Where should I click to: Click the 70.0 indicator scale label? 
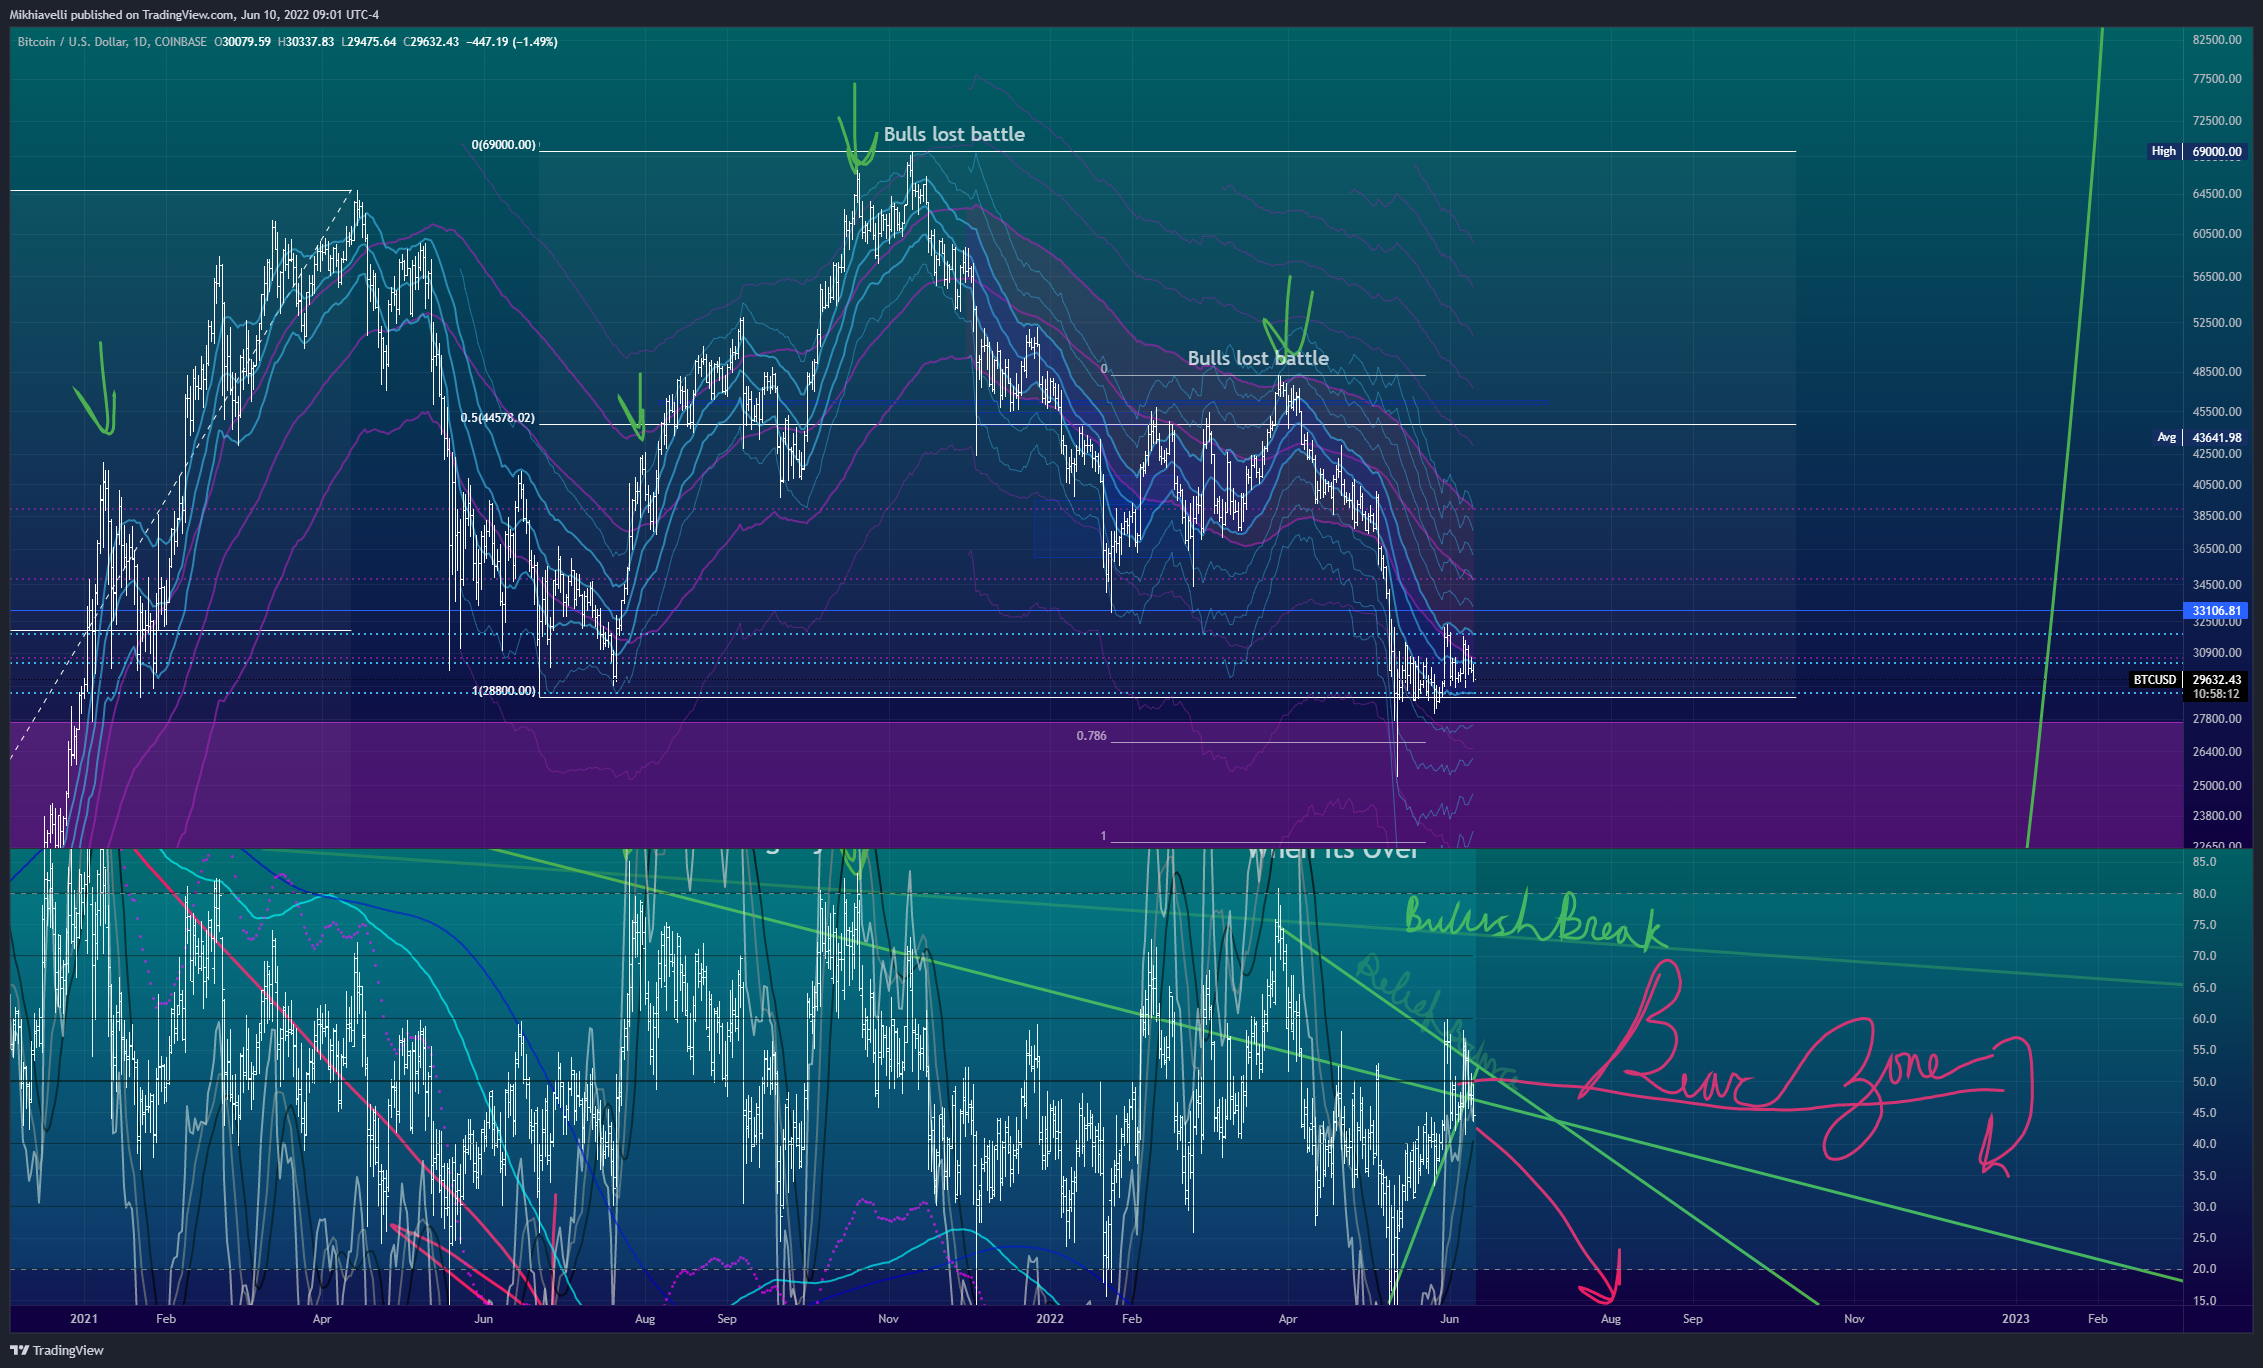(2204, 956)
